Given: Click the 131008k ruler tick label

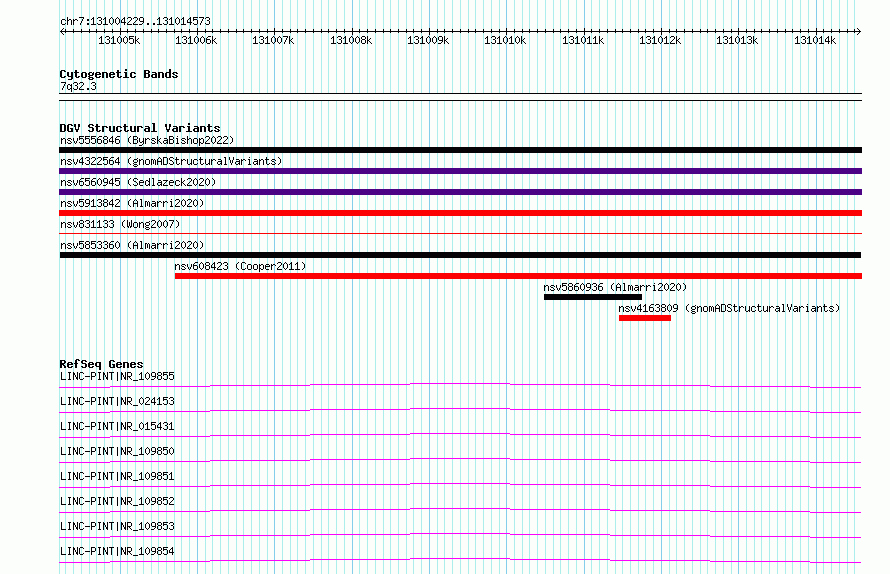Looking at the screenshot, I should click(351, 40).
